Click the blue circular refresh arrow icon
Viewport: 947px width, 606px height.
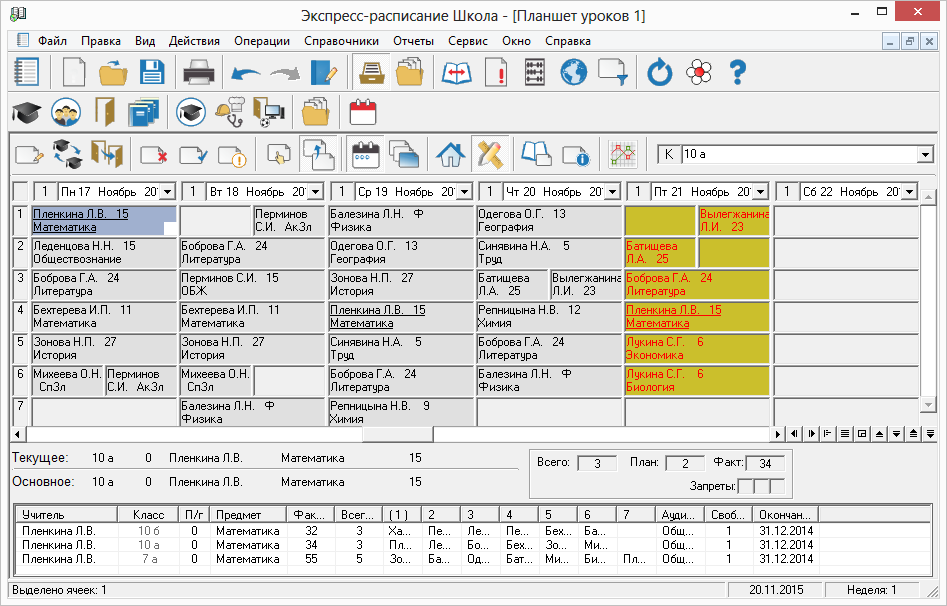(x=660, y=73)
